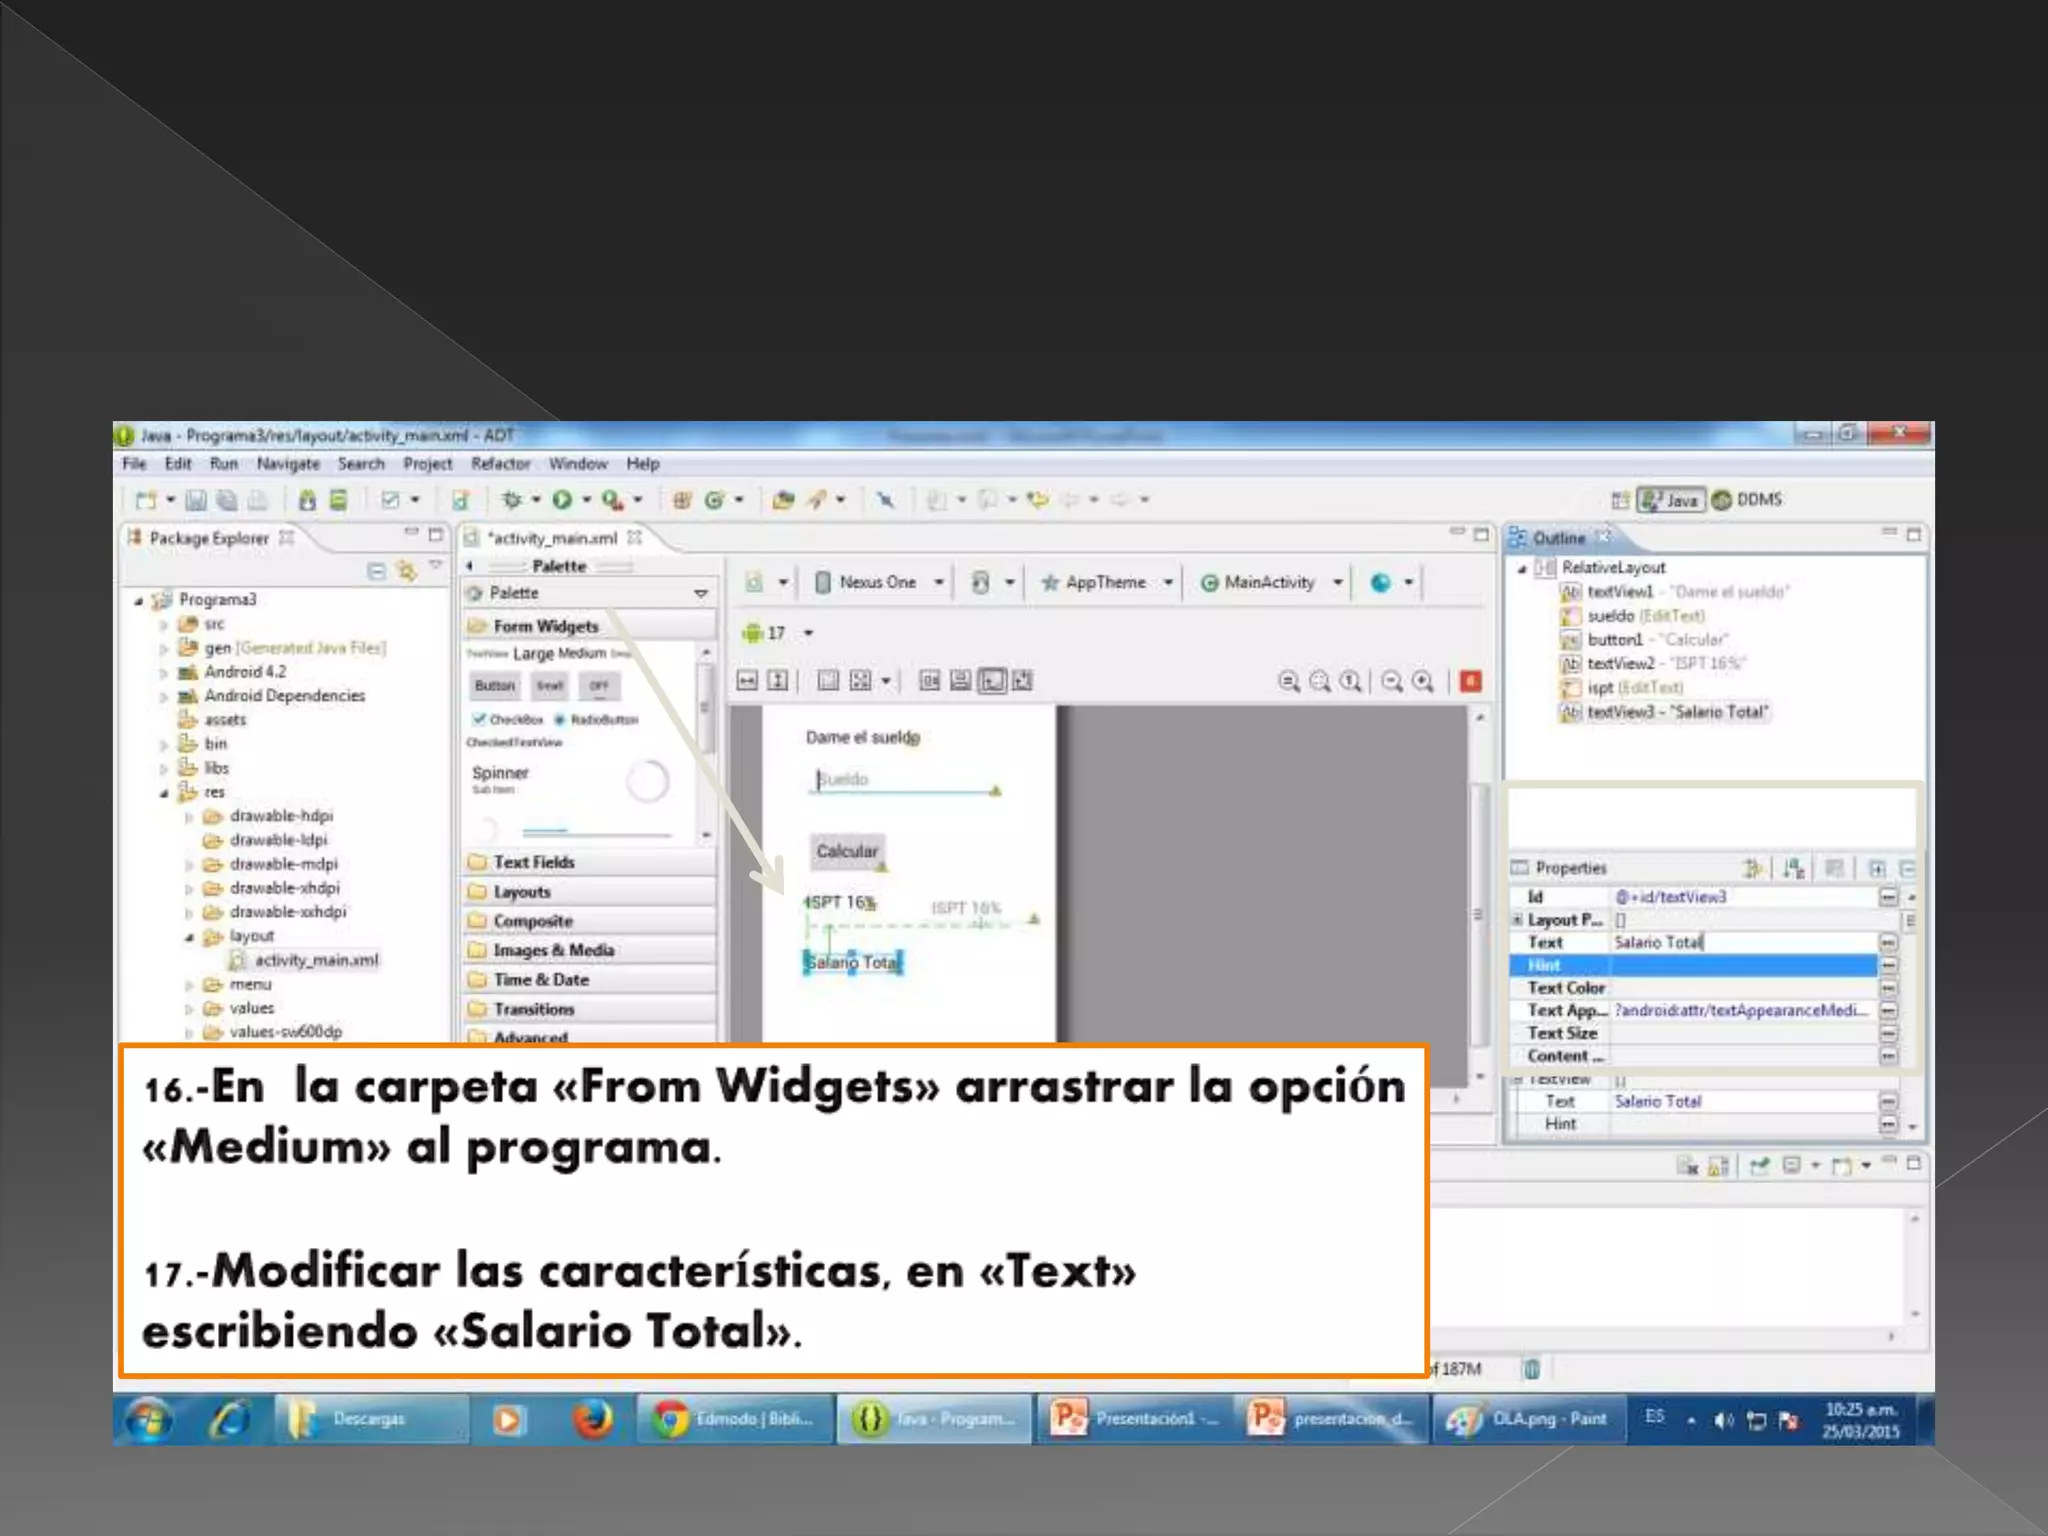Select textView3 Salario Total in Outline
The height and width of the screenshot is (1536, 2048).
(x=1665, y=713)
